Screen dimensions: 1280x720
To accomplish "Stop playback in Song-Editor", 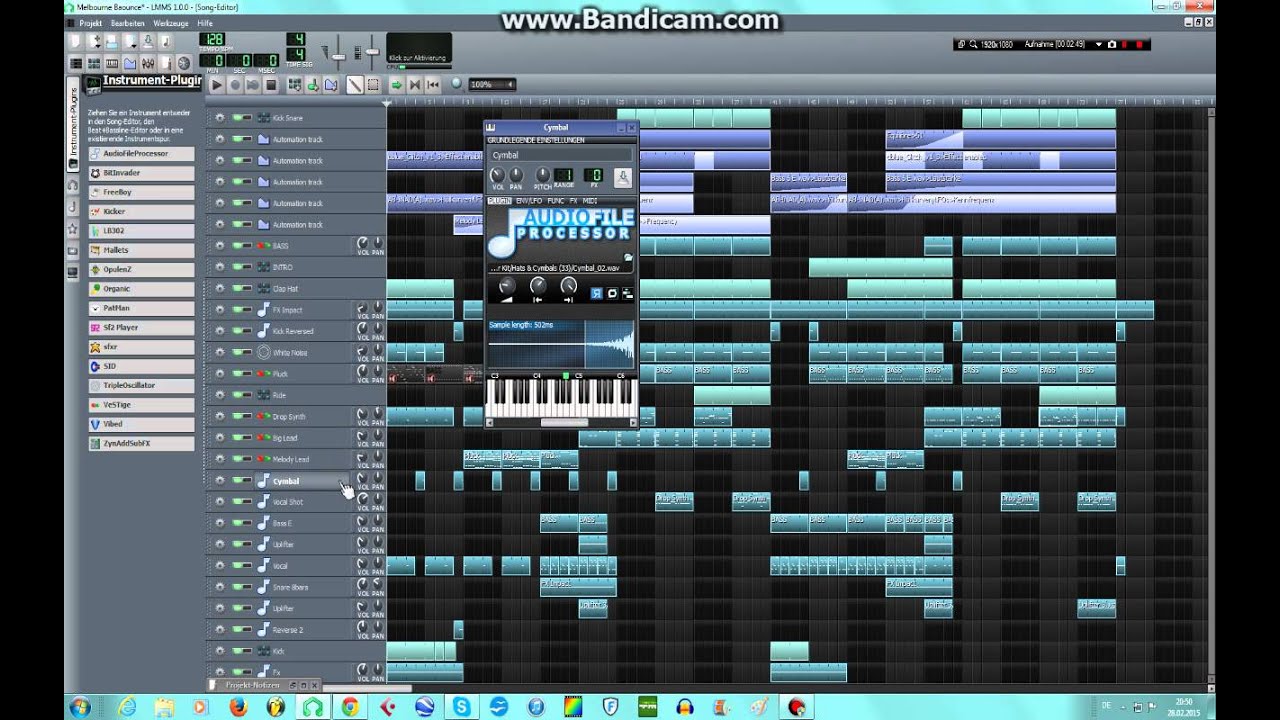I will (x=271, y=85).
